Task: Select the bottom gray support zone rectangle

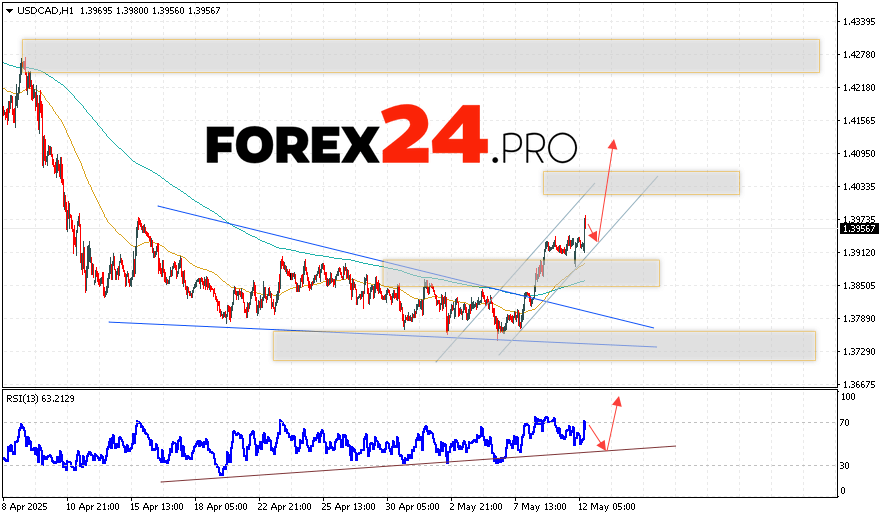Action: [543, 346]
